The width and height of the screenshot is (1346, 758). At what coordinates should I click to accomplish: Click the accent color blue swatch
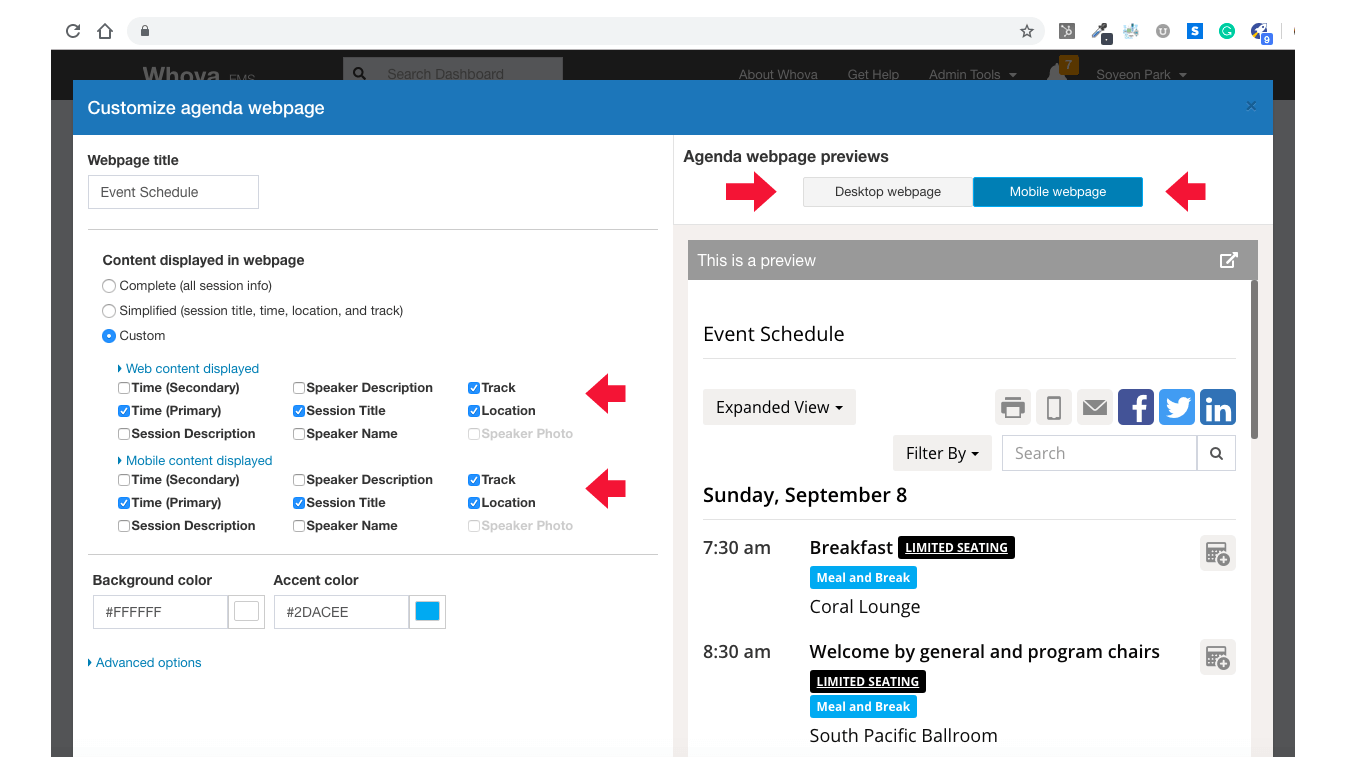[427, 612]
